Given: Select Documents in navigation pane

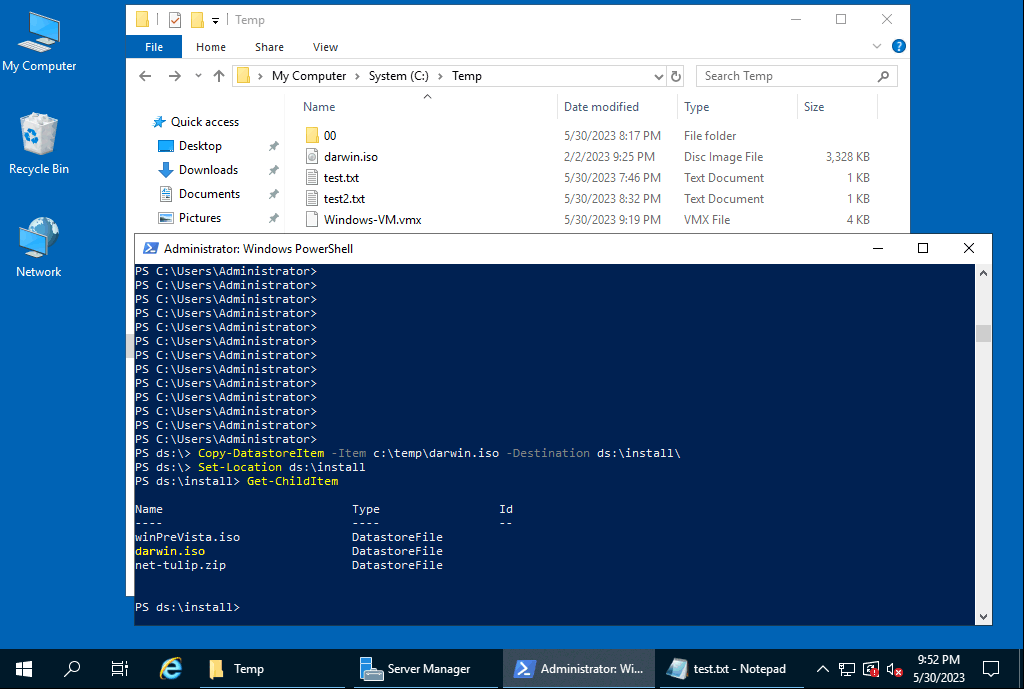Looking at the screenshot, I should coord(199,194).
